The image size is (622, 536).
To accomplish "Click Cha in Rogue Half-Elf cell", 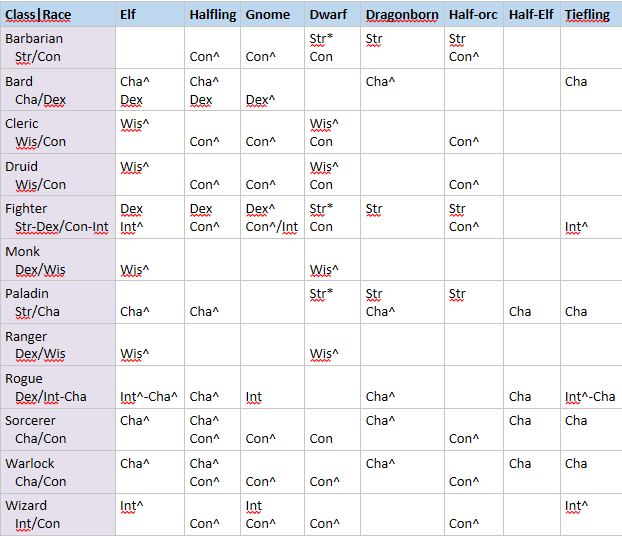I will 520,396.
